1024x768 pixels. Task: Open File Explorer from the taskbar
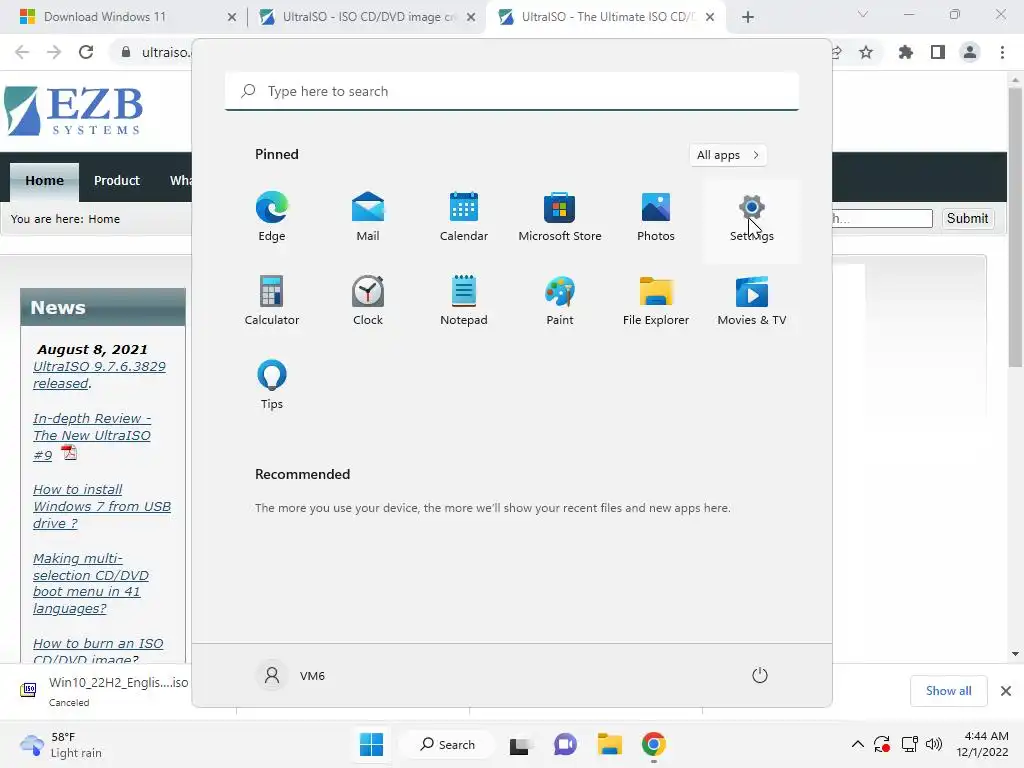609,744
